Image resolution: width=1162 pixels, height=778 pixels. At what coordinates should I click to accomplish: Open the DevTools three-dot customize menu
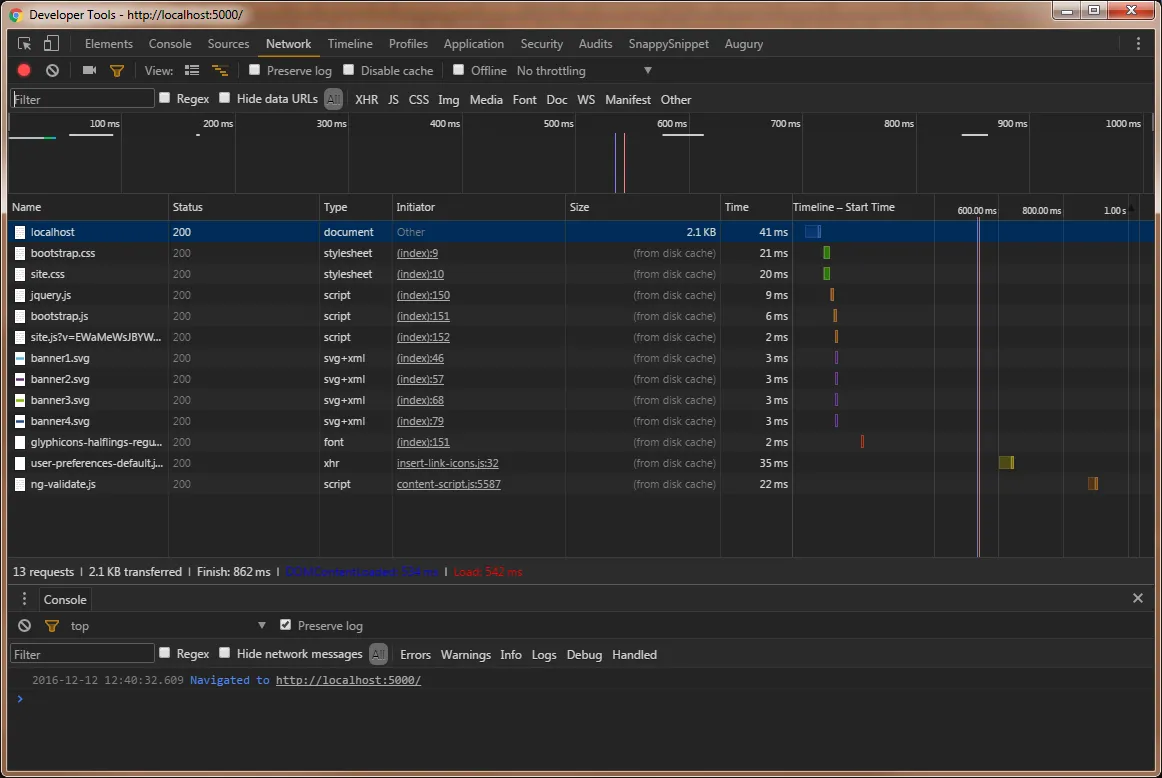pos(1138,44)
